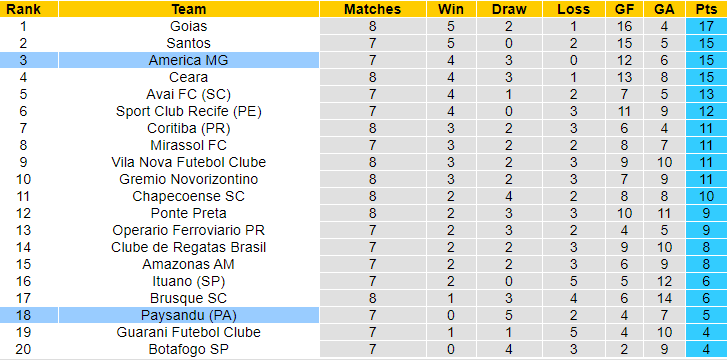Click the Loss column header
Screen dimensions: 727x360
574,9
